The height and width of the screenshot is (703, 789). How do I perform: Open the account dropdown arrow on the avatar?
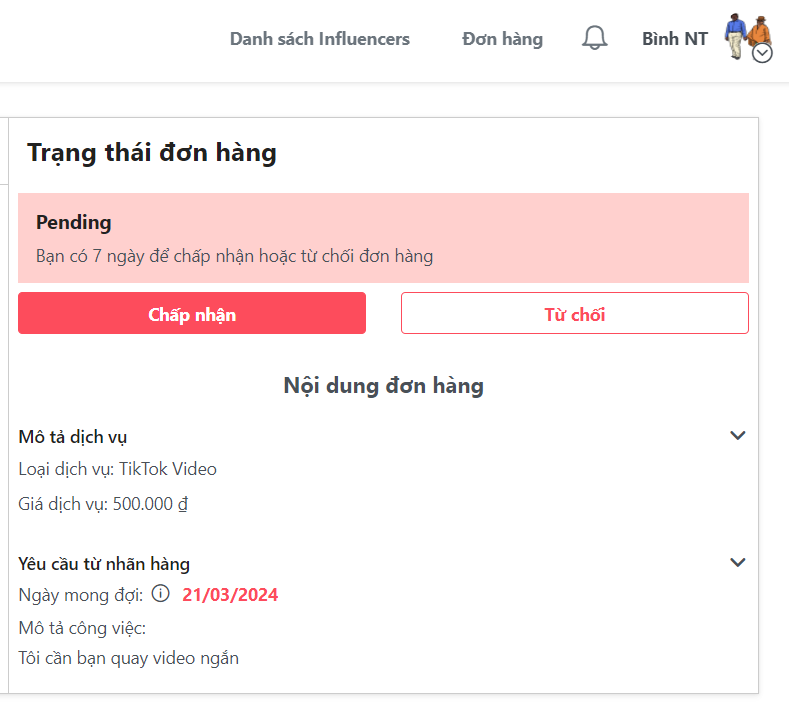tap(762, 54)
